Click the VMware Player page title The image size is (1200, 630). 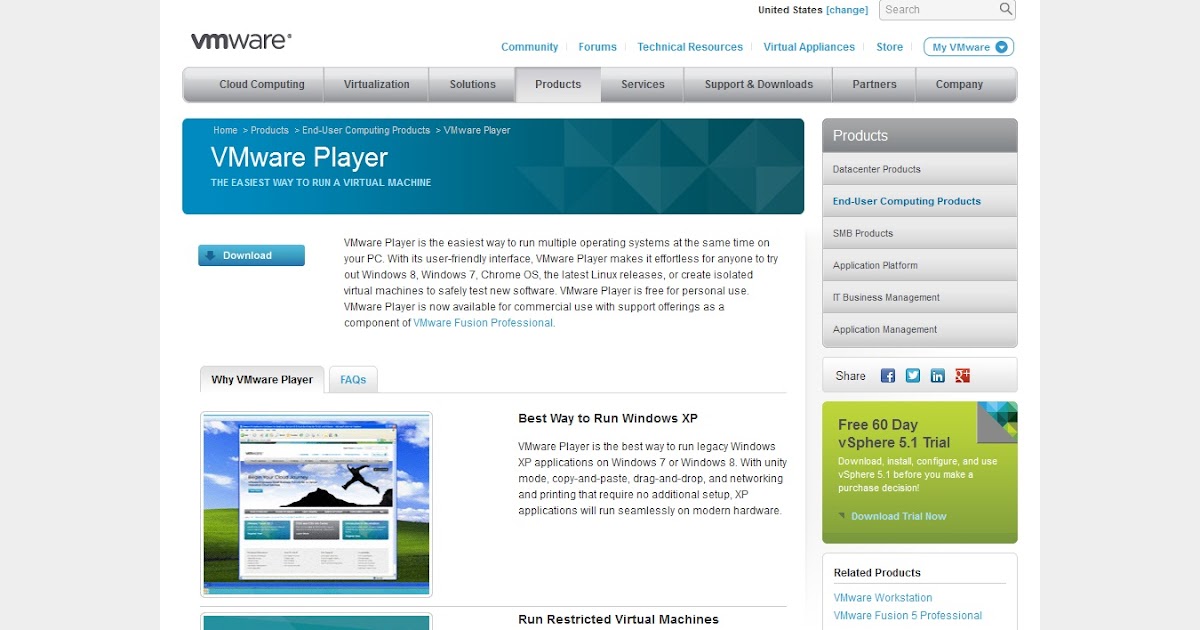click(299, 158)
